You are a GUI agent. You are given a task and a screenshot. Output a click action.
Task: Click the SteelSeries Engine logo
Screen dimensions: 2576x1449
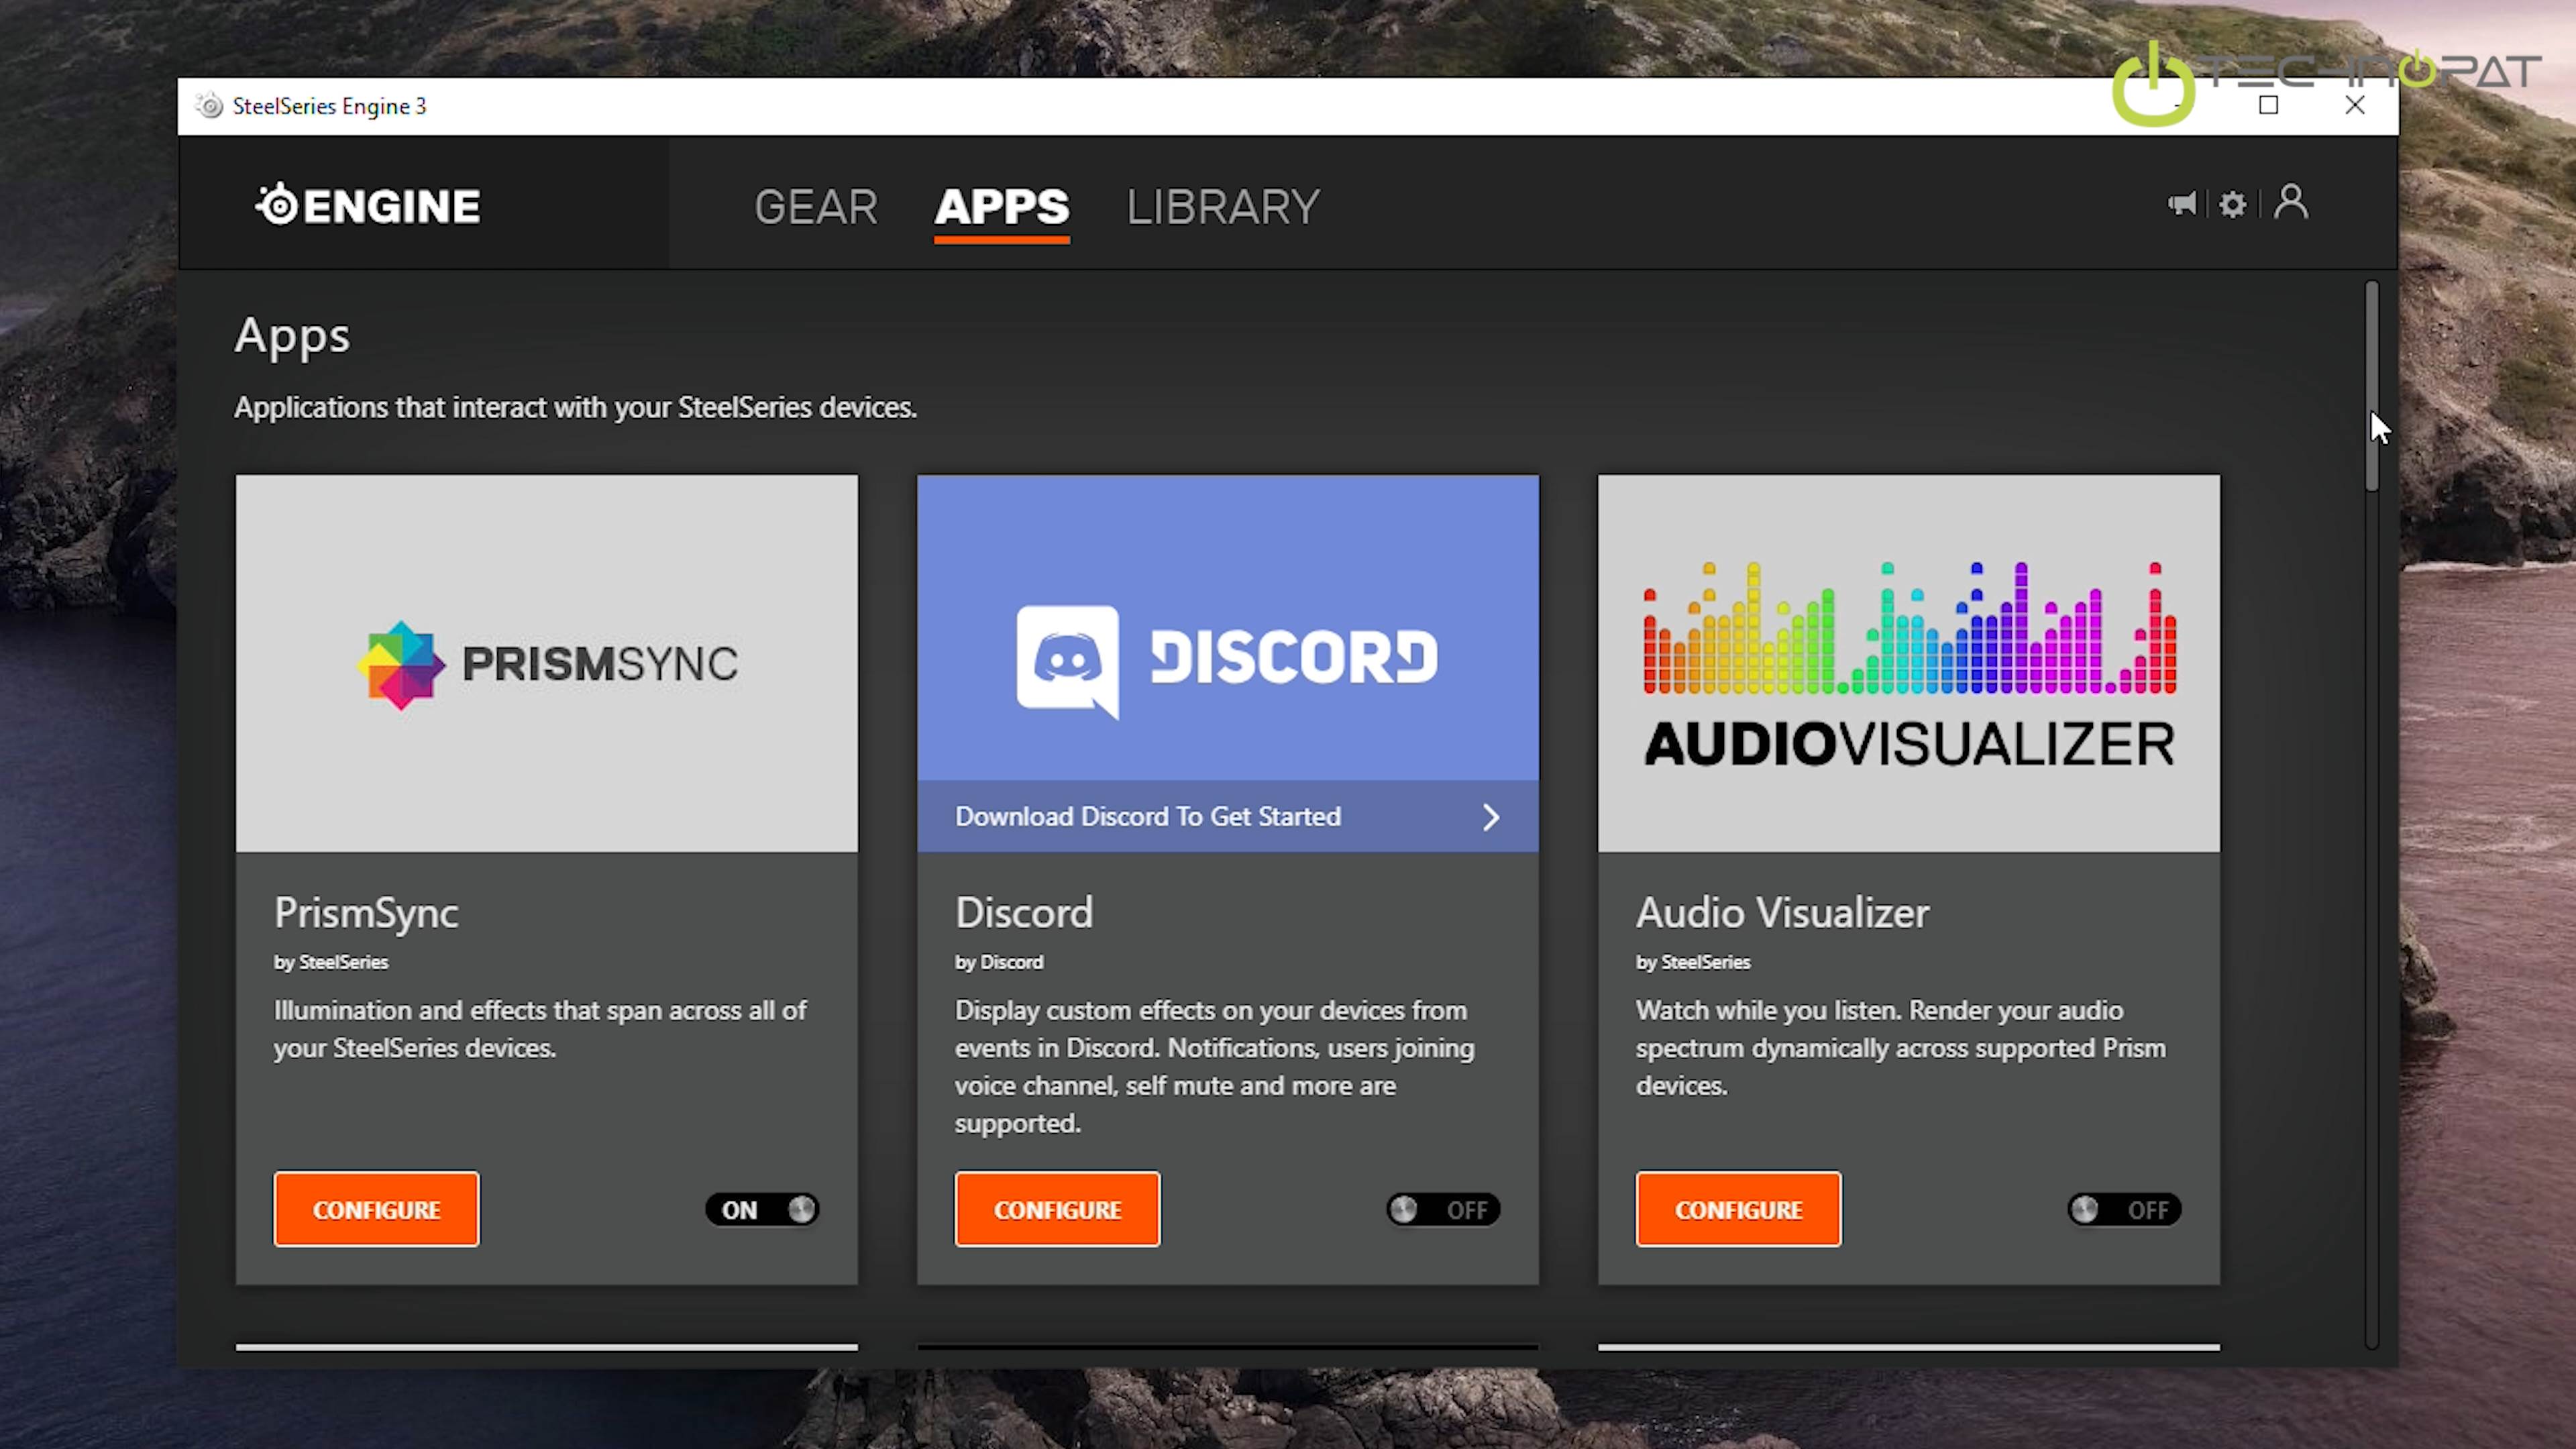[x=368, y=206]
